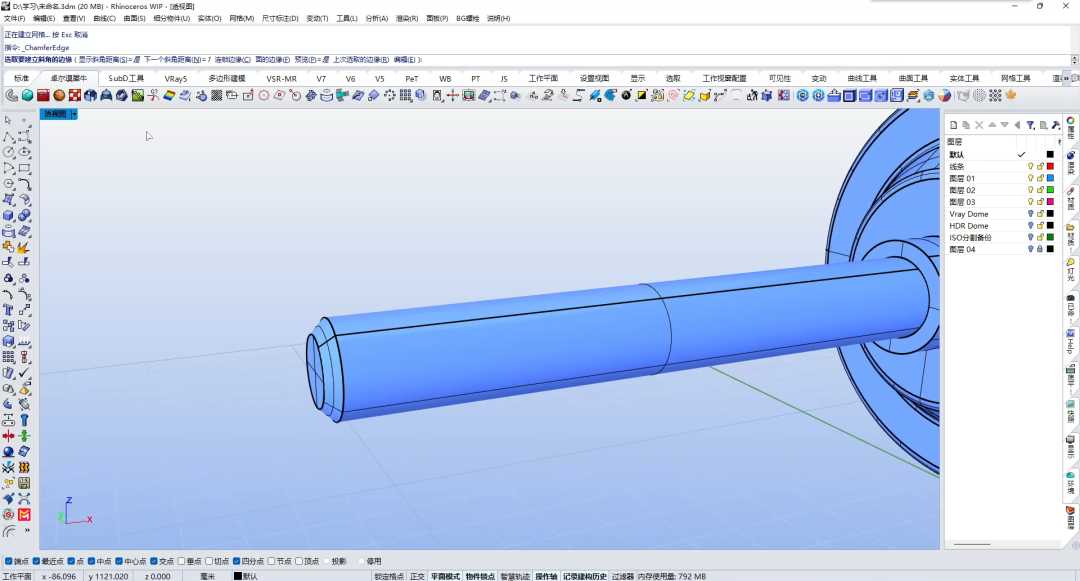This screenshot has width=1080, height=581.
Task: Switch to the 实体工具 toolbar tab
Action: point(964,78)
